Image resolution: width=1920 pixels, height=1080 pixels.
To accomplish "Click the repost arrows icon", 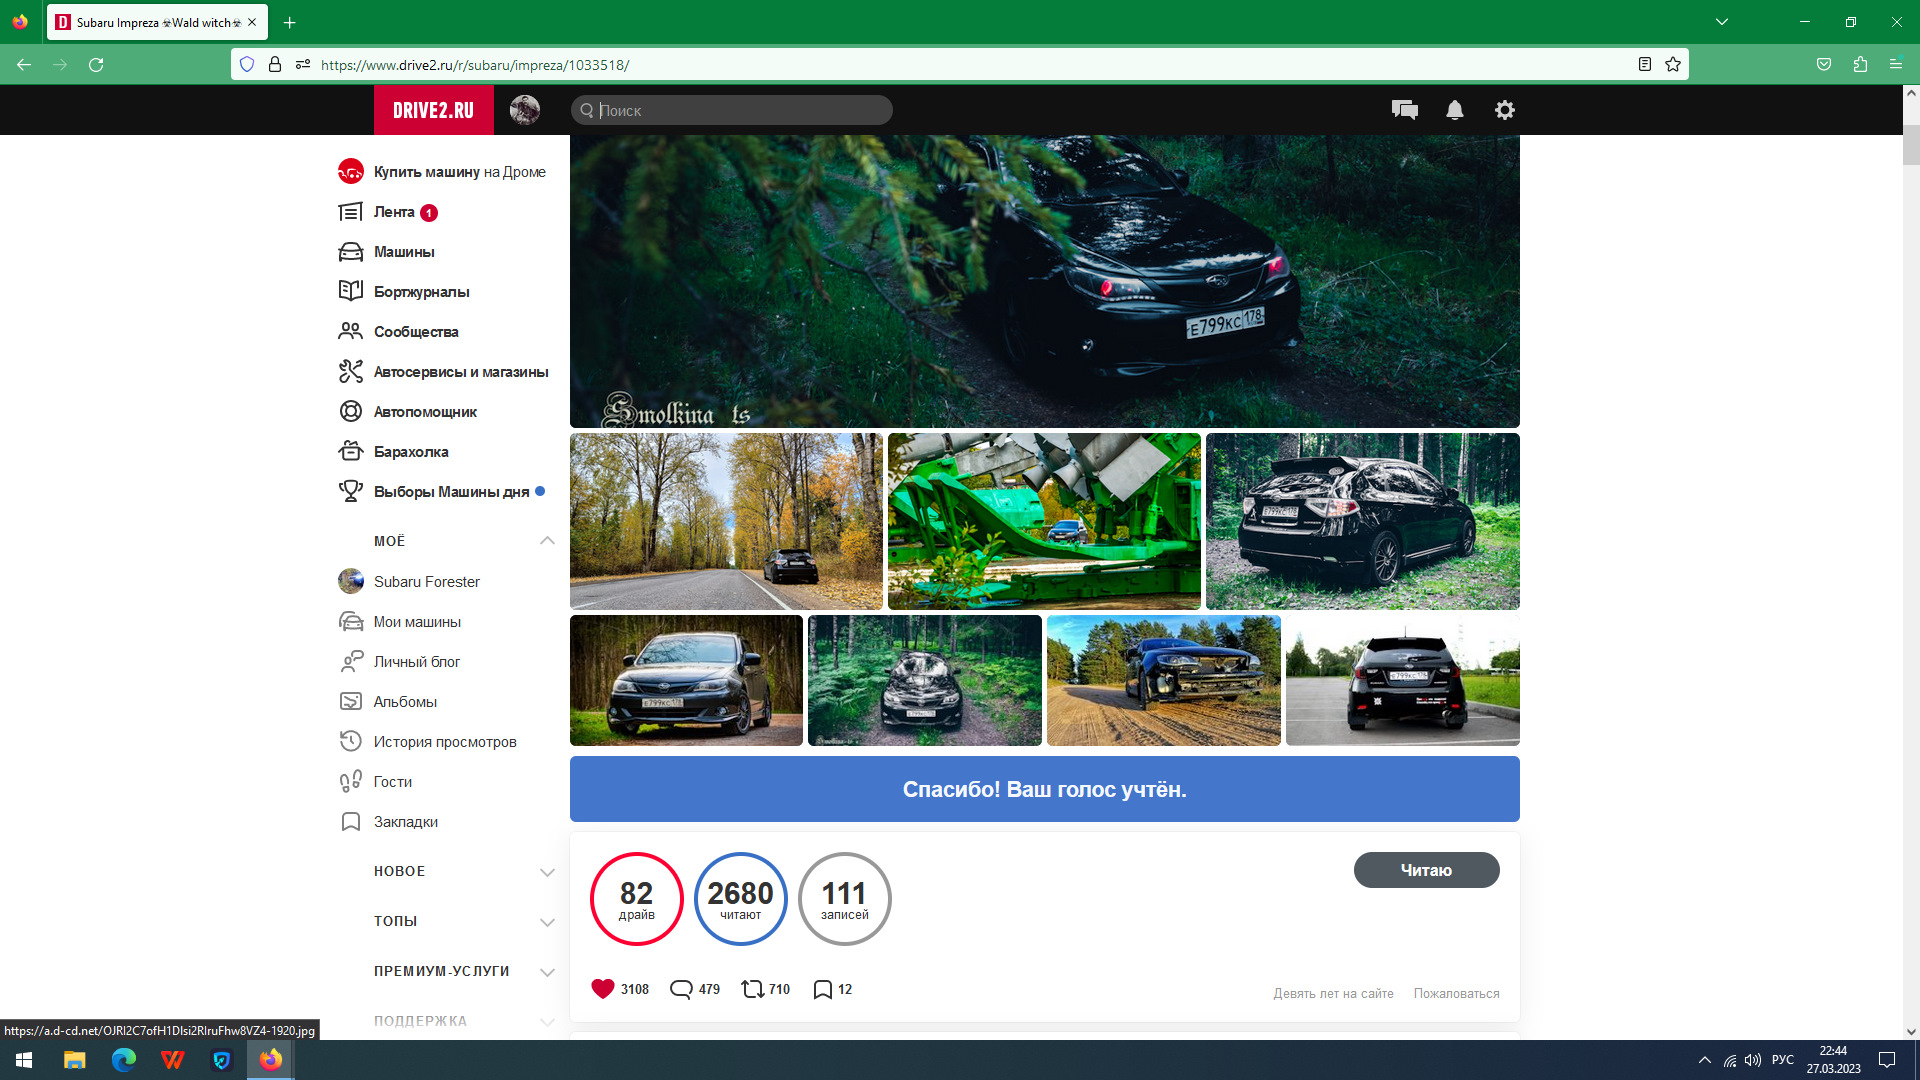I will [x=752, y=989].
